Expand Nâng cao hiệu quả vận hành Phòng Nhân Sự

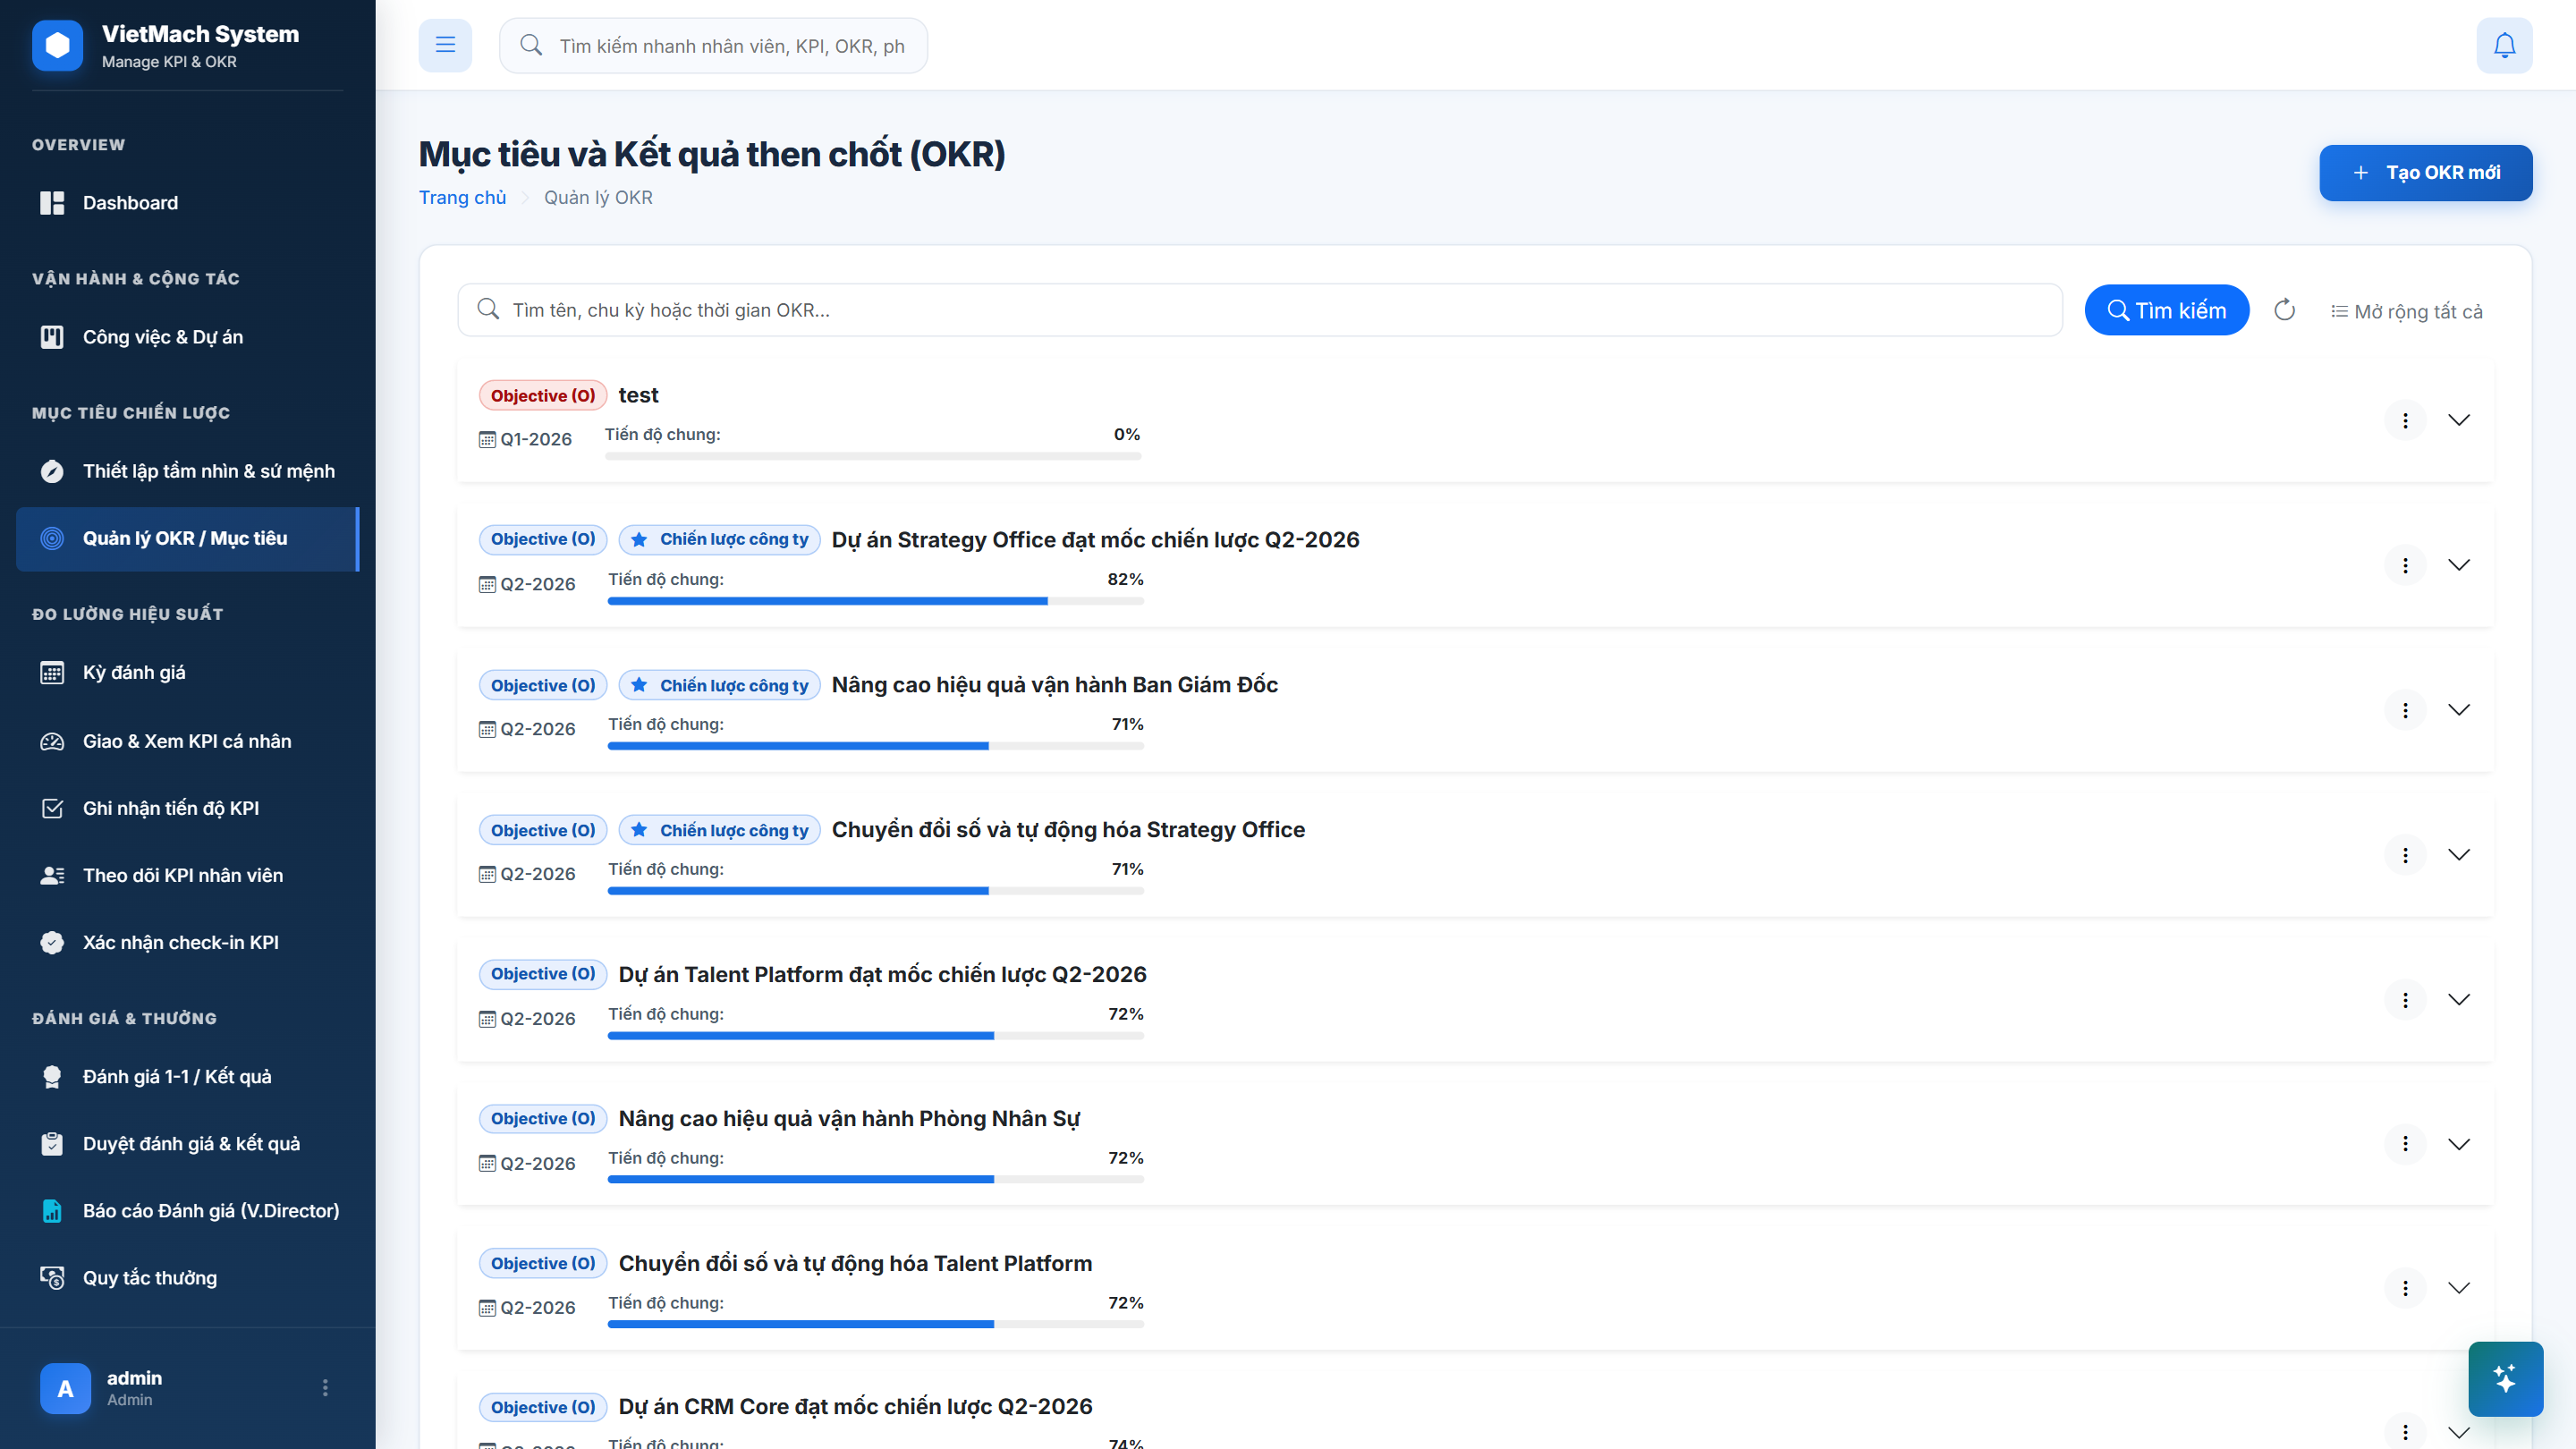coord(2459,1144)
